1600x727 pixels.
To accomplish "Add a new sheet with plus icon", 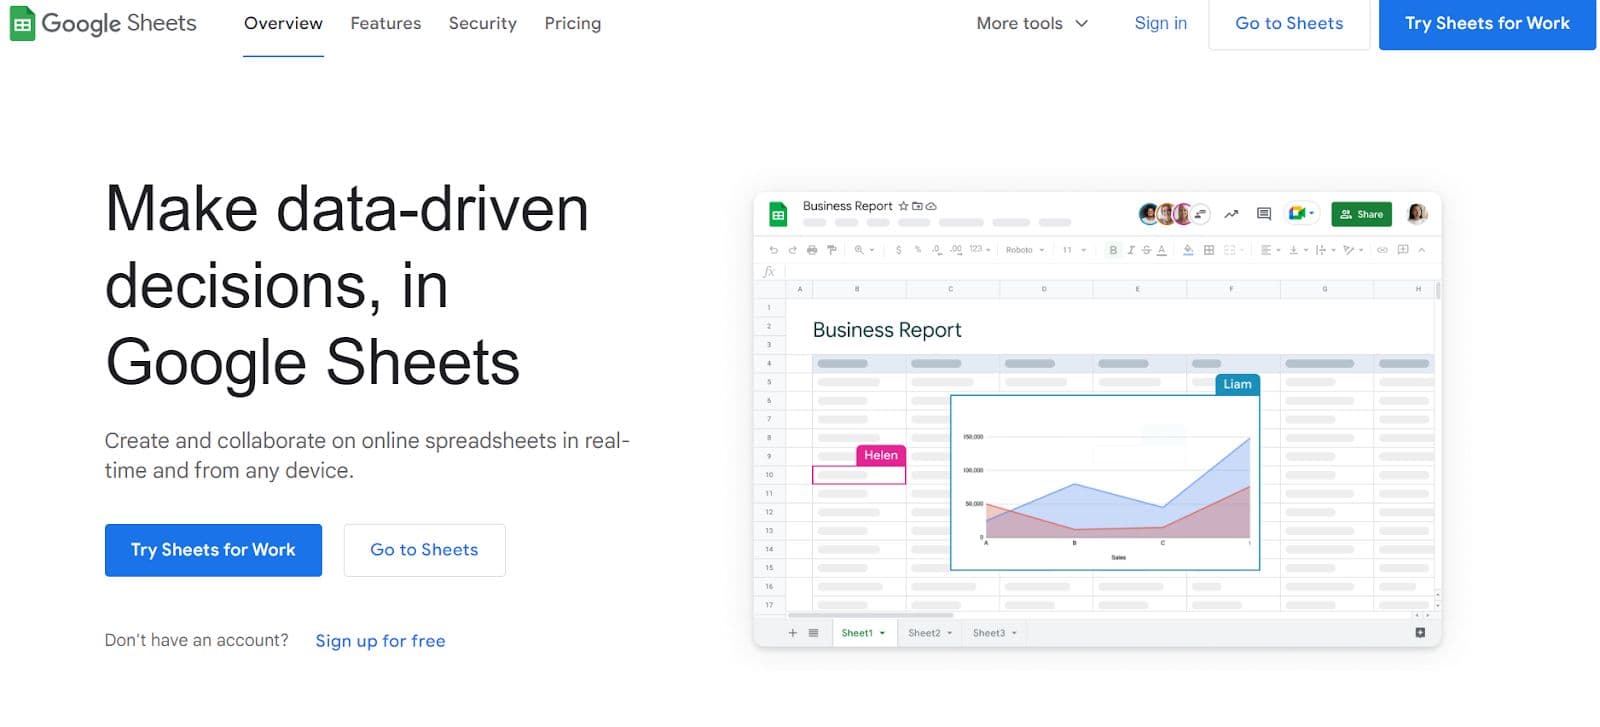I will (x=793, y=633).
